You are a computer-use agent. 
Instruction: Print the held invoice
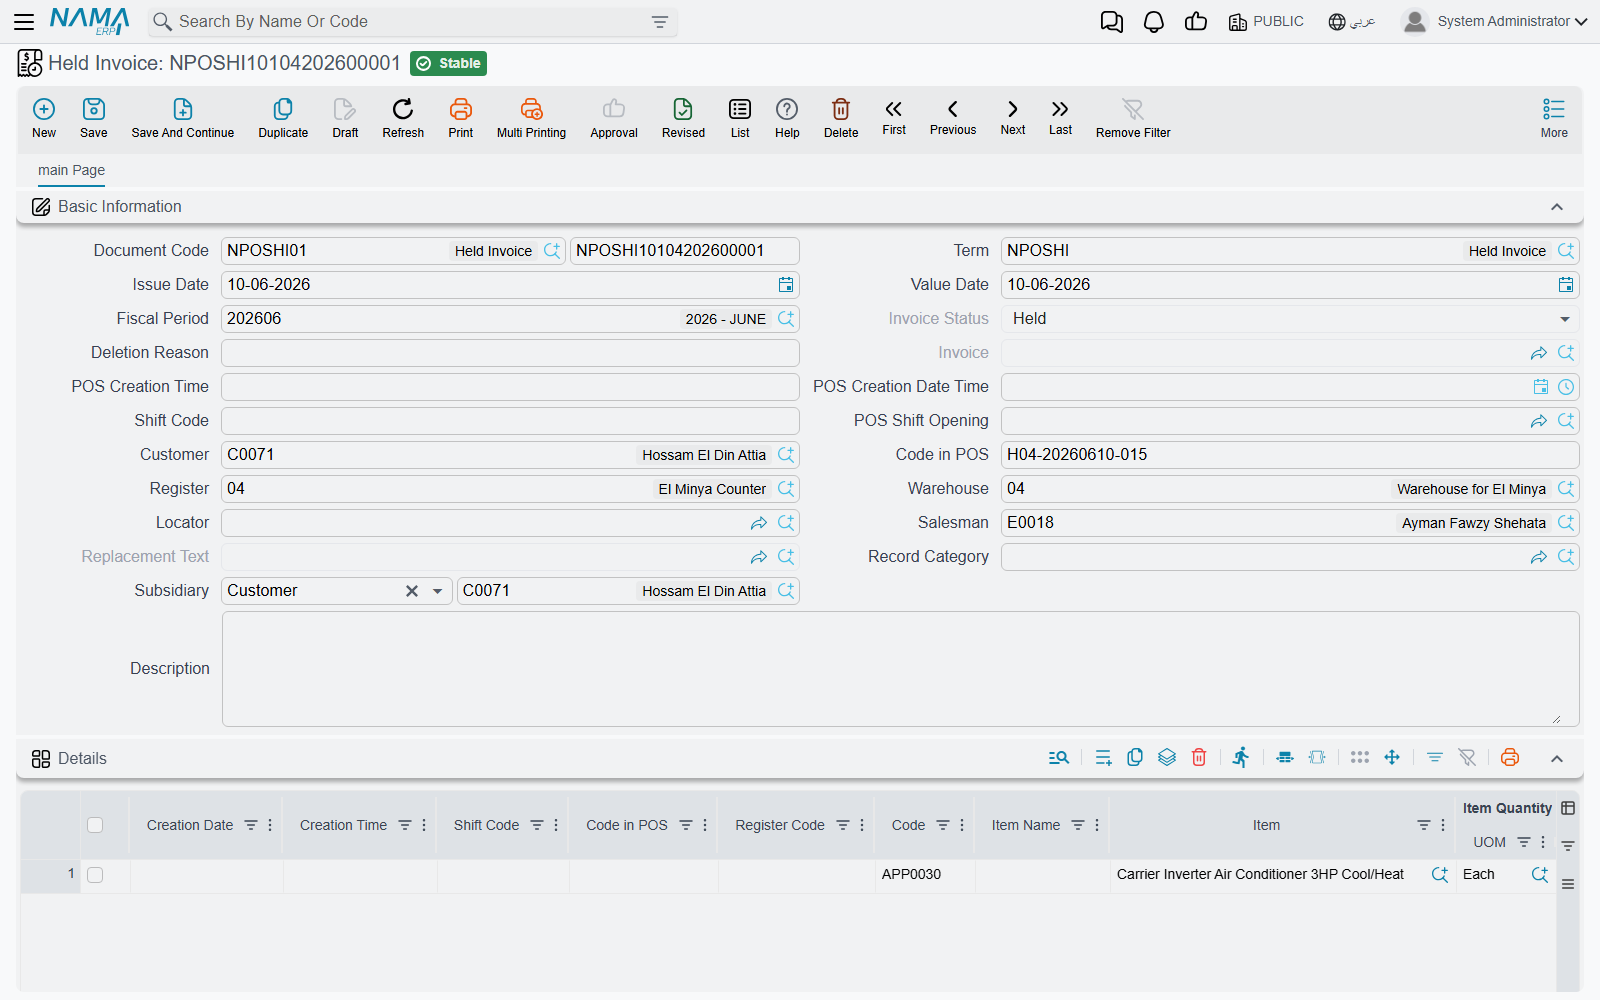point(461,118)
